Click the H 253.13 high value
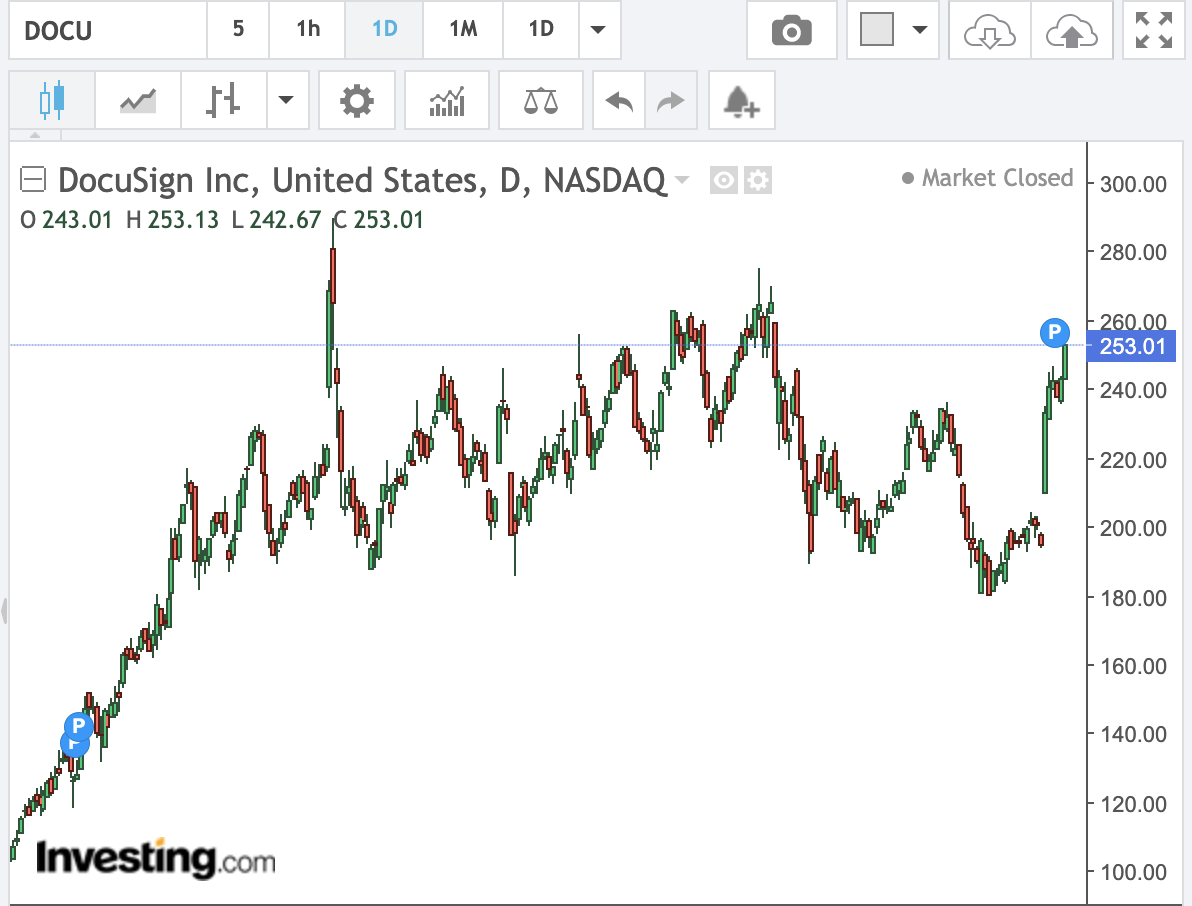The height and width of the screenshot is (906, 1192). point(173,220)
